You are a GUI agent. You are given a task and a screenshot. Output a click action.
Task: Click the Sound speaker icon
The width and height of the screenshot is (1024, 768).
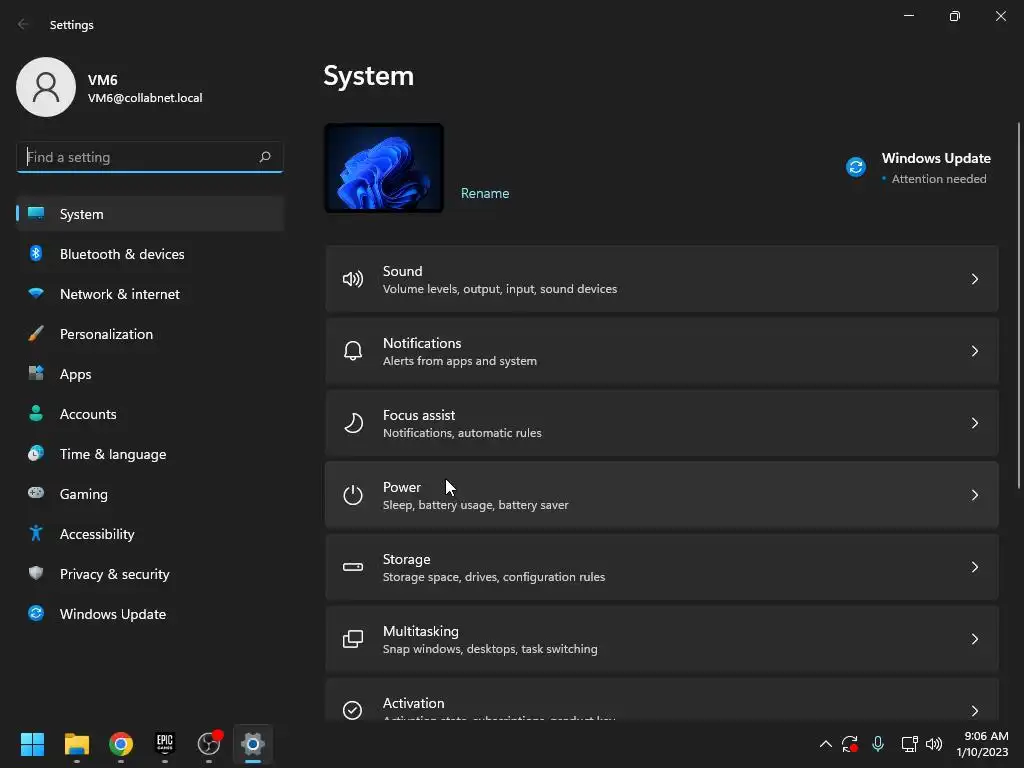point(353,280)
